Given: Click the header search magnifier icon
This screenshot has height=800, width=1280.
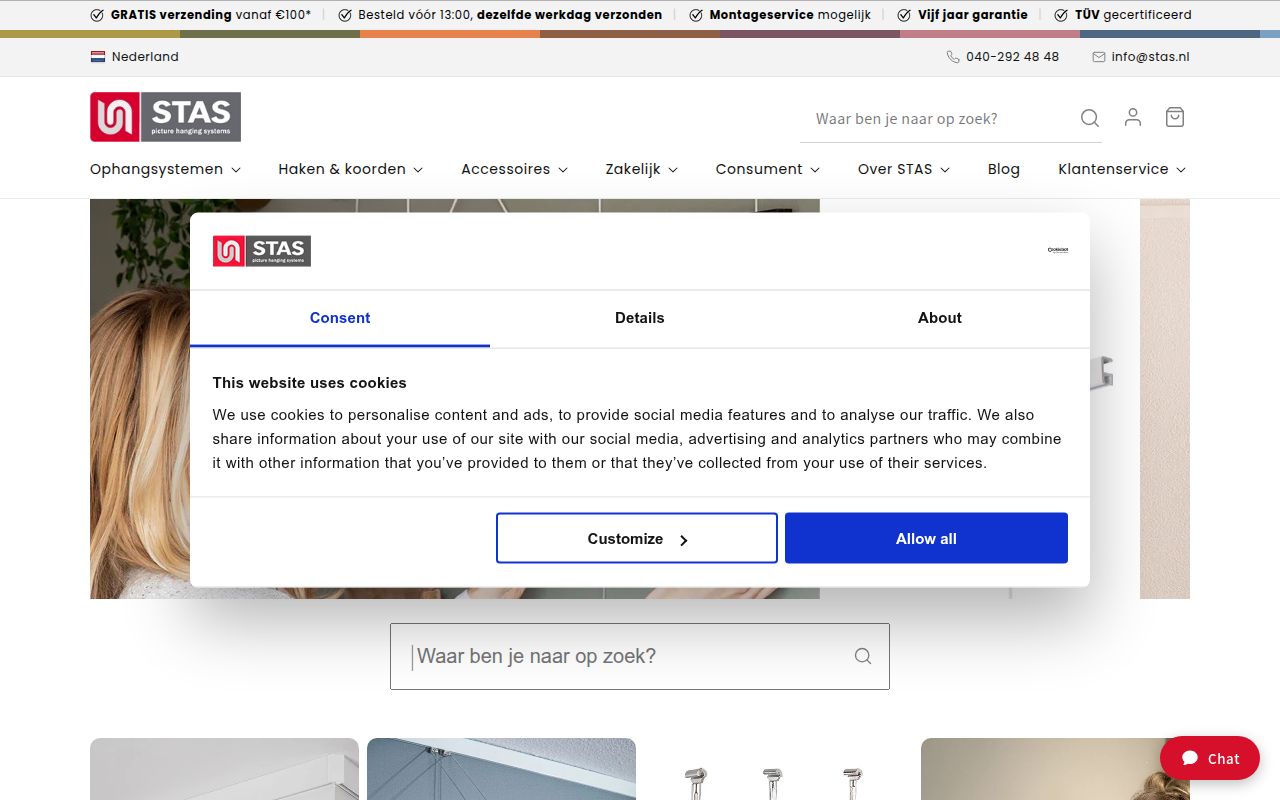Looking at the screenshot, I should click(1090, 118).
